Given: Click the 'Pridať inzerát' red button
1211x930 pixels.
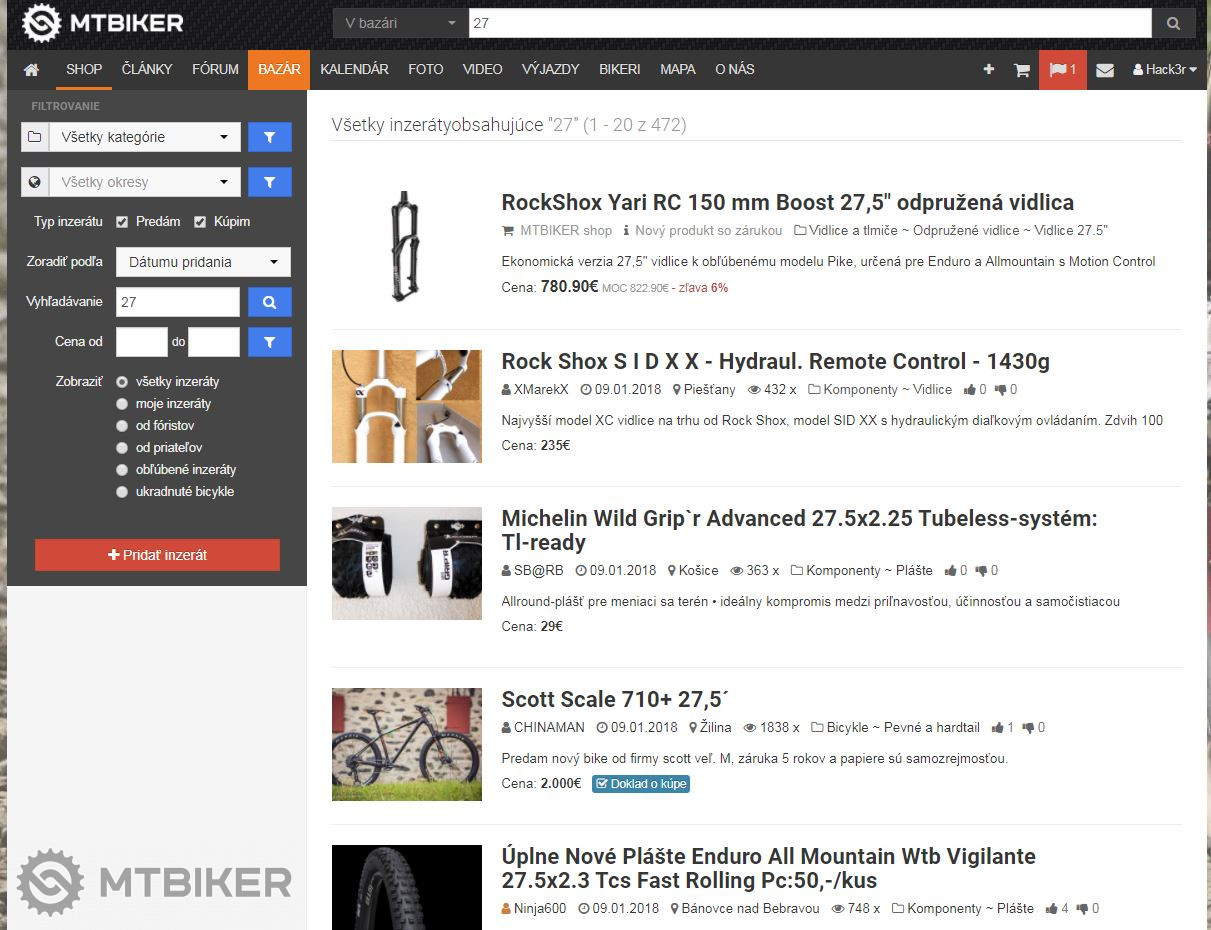Looking at the screenshot, I should 157,555.
